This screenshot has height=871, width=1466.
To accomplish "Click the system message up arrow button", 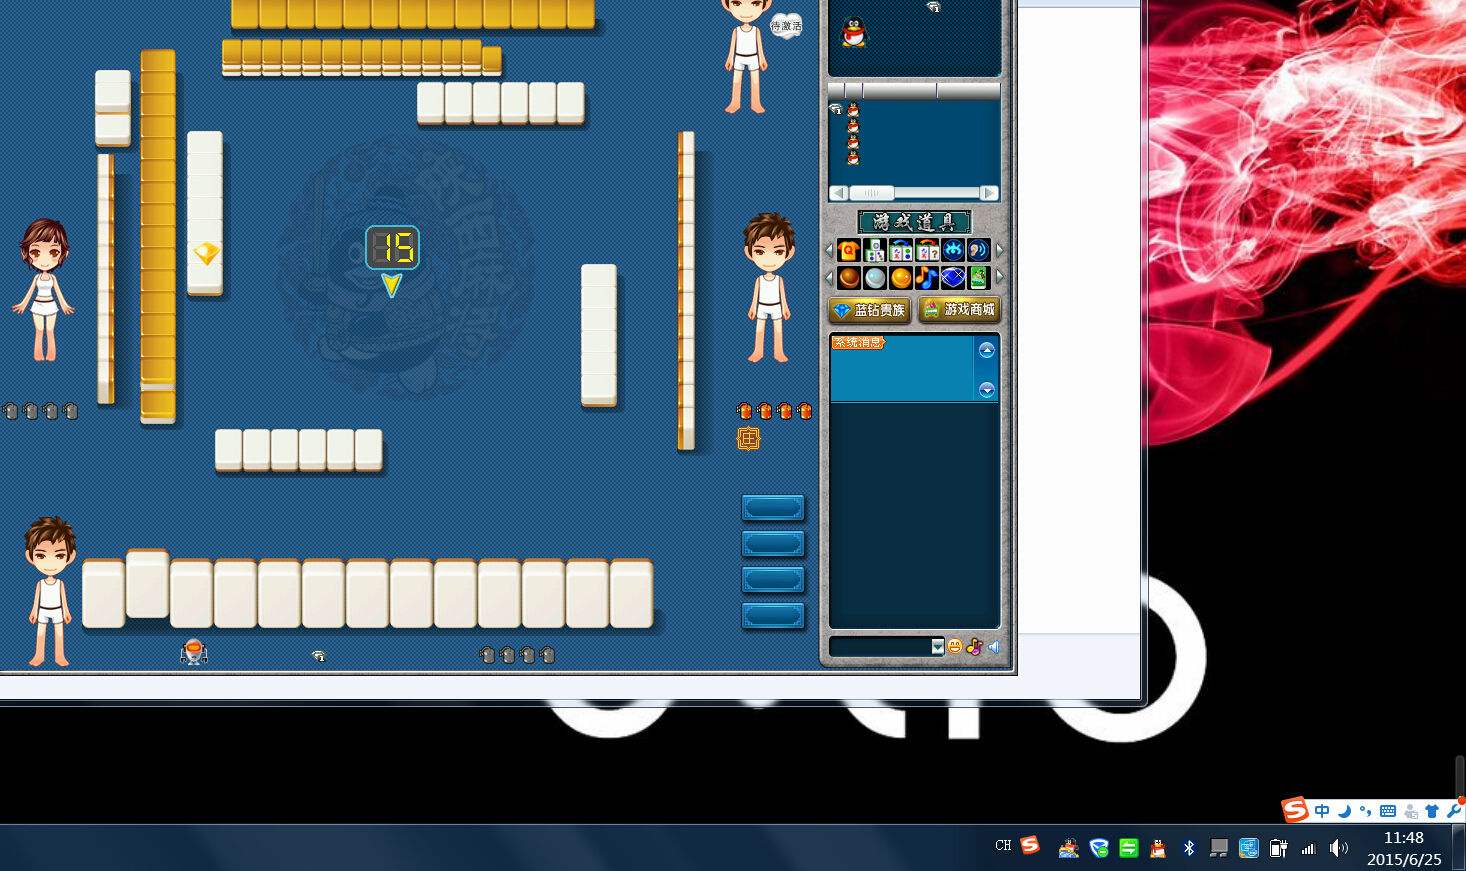I will pos(987,350).
